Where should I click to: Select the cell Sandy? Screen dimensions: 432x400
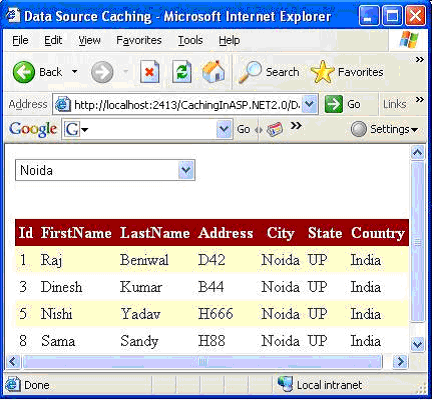coord(139,341)
